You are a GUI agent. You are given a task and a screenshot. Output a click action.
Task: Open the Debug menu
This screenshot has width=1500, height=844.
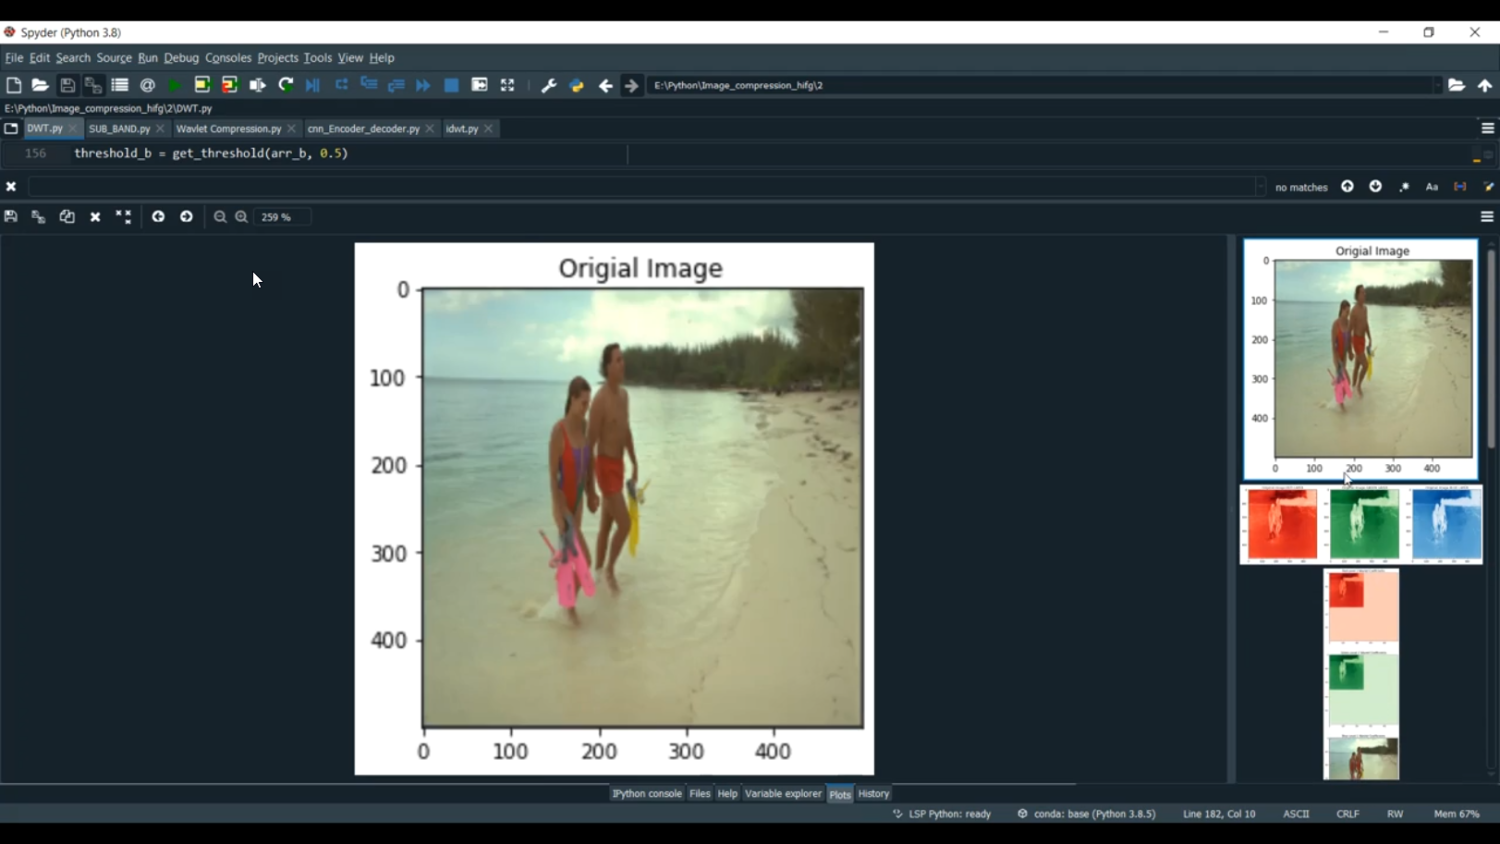pyautogui.click(x=181, y=57)
